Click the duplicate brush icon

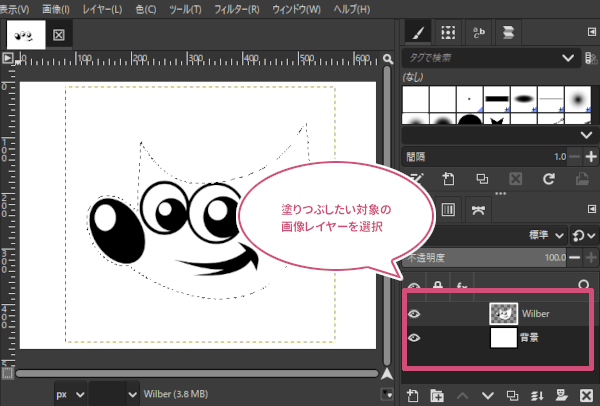pos(482,180)
